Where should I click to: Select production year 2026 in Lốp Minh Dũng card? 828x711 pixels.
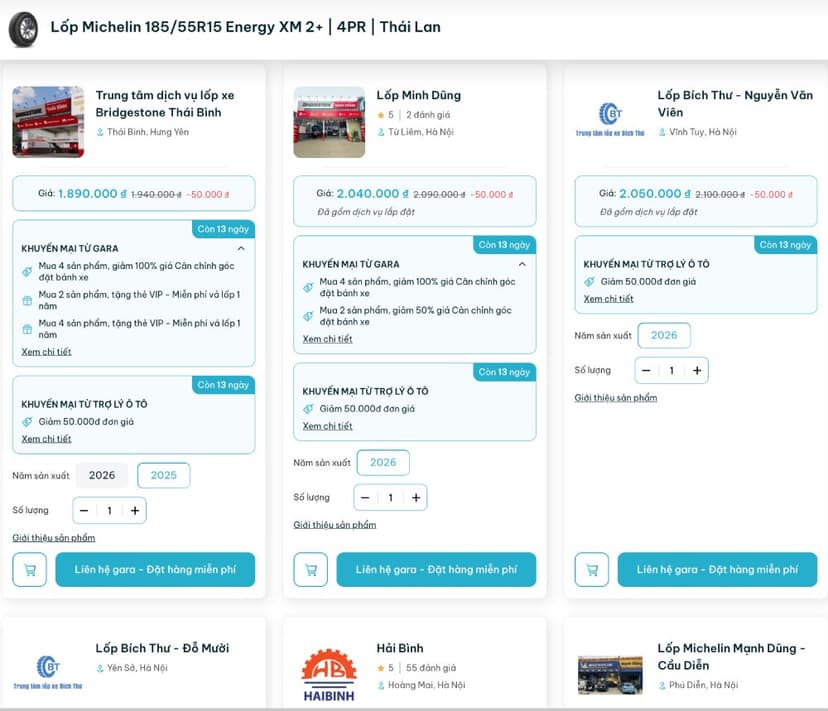click(x=383, y=462)
